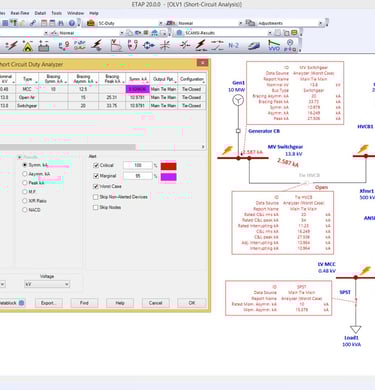Open the SC-Duty study case dropdown
The height and width of the screenshot is (390, 375).
click(160, 23)
